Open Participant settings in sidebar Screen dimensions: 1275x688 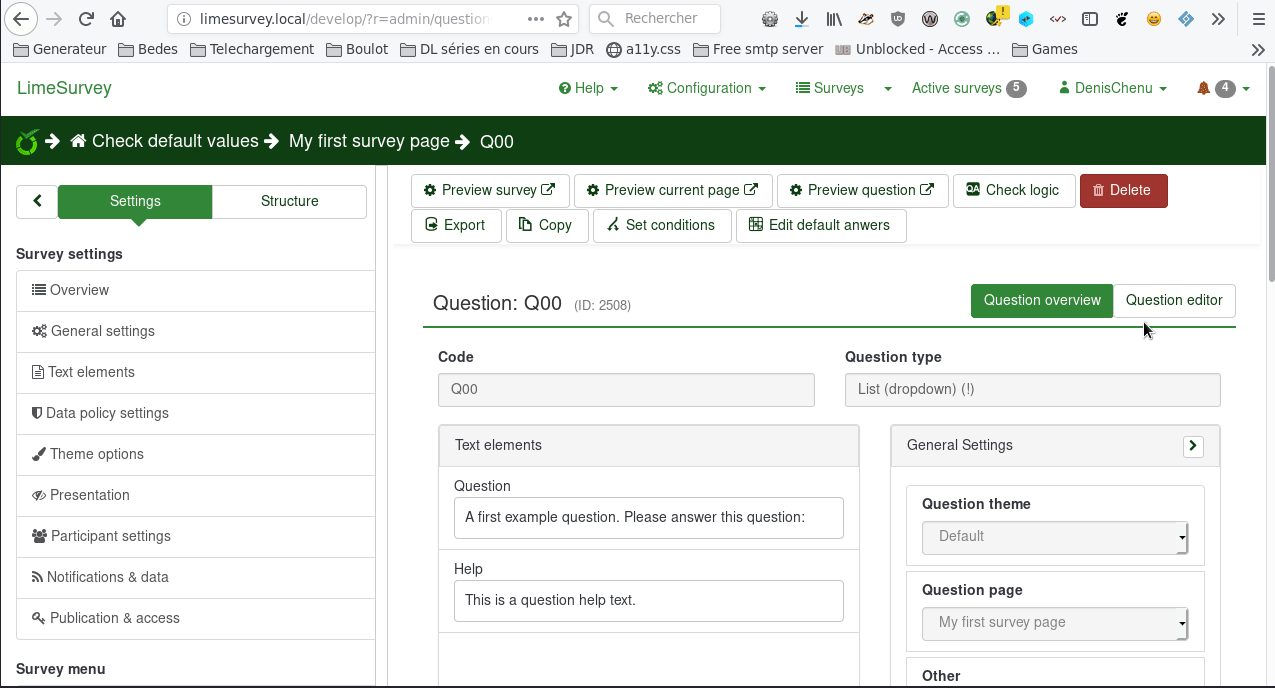(110, 536)
